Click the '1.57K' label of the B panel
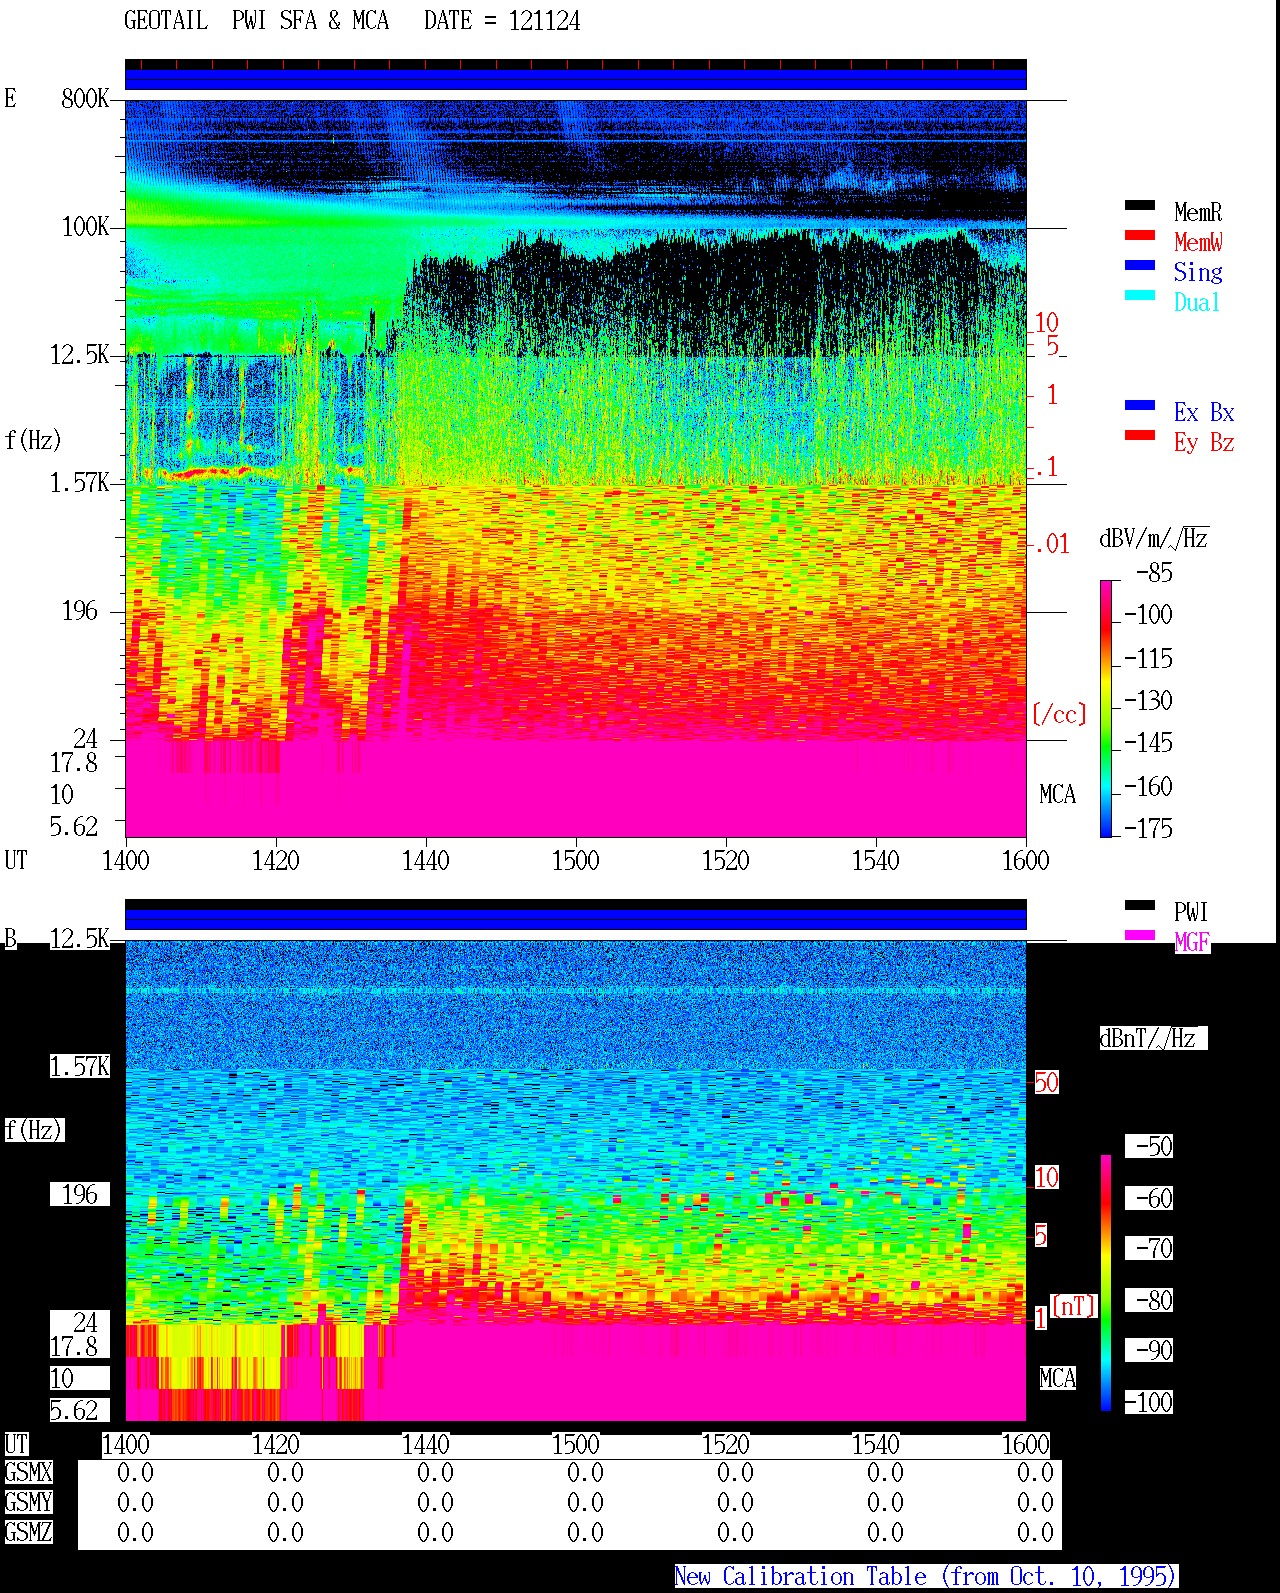Viewport: 1280px width, 1593px height. [79, 1066]
